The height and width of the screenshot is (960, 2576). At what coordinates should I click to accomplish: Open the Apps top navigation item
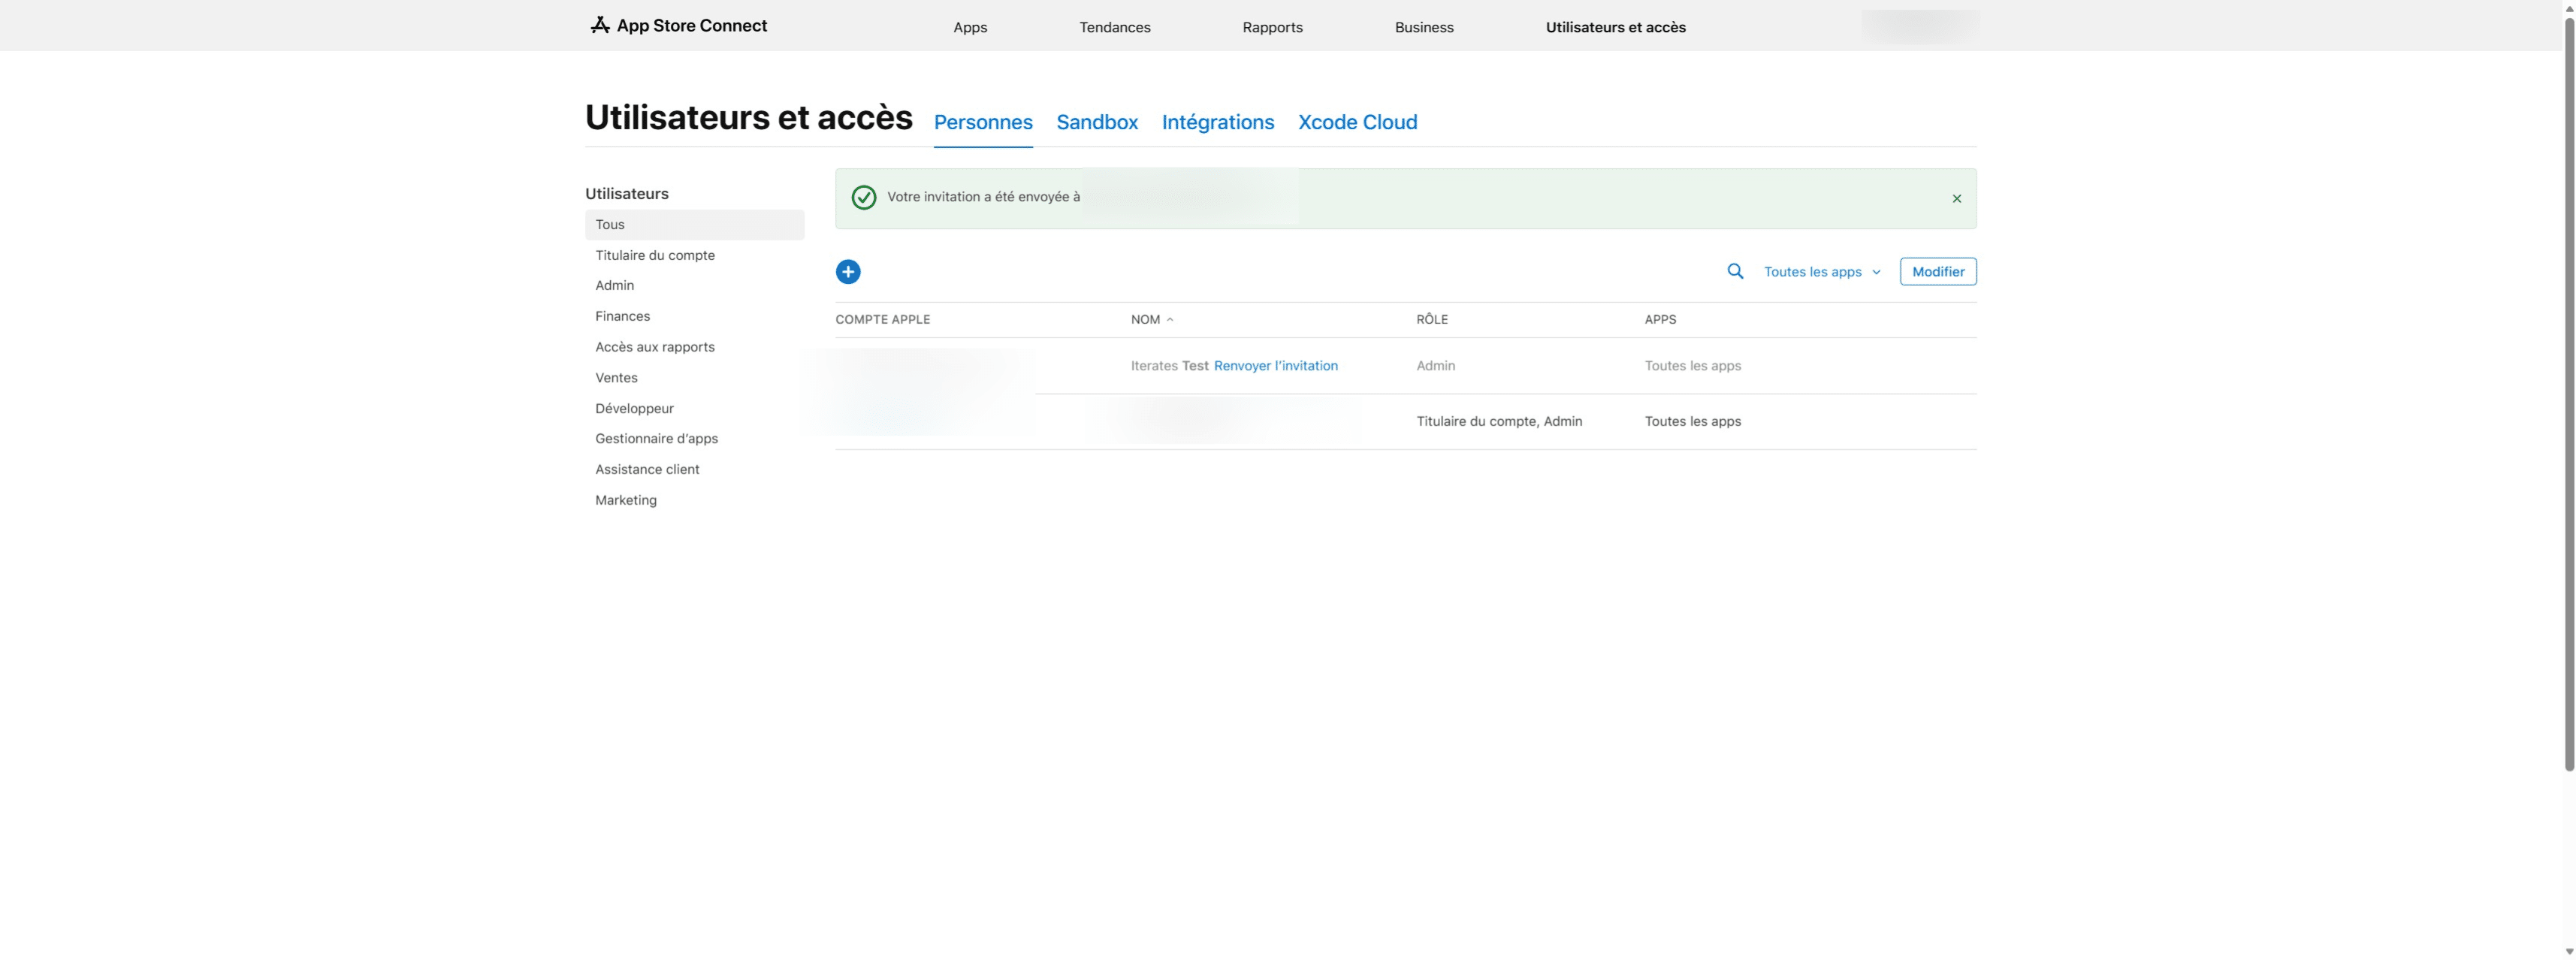[x=970, y=27]
